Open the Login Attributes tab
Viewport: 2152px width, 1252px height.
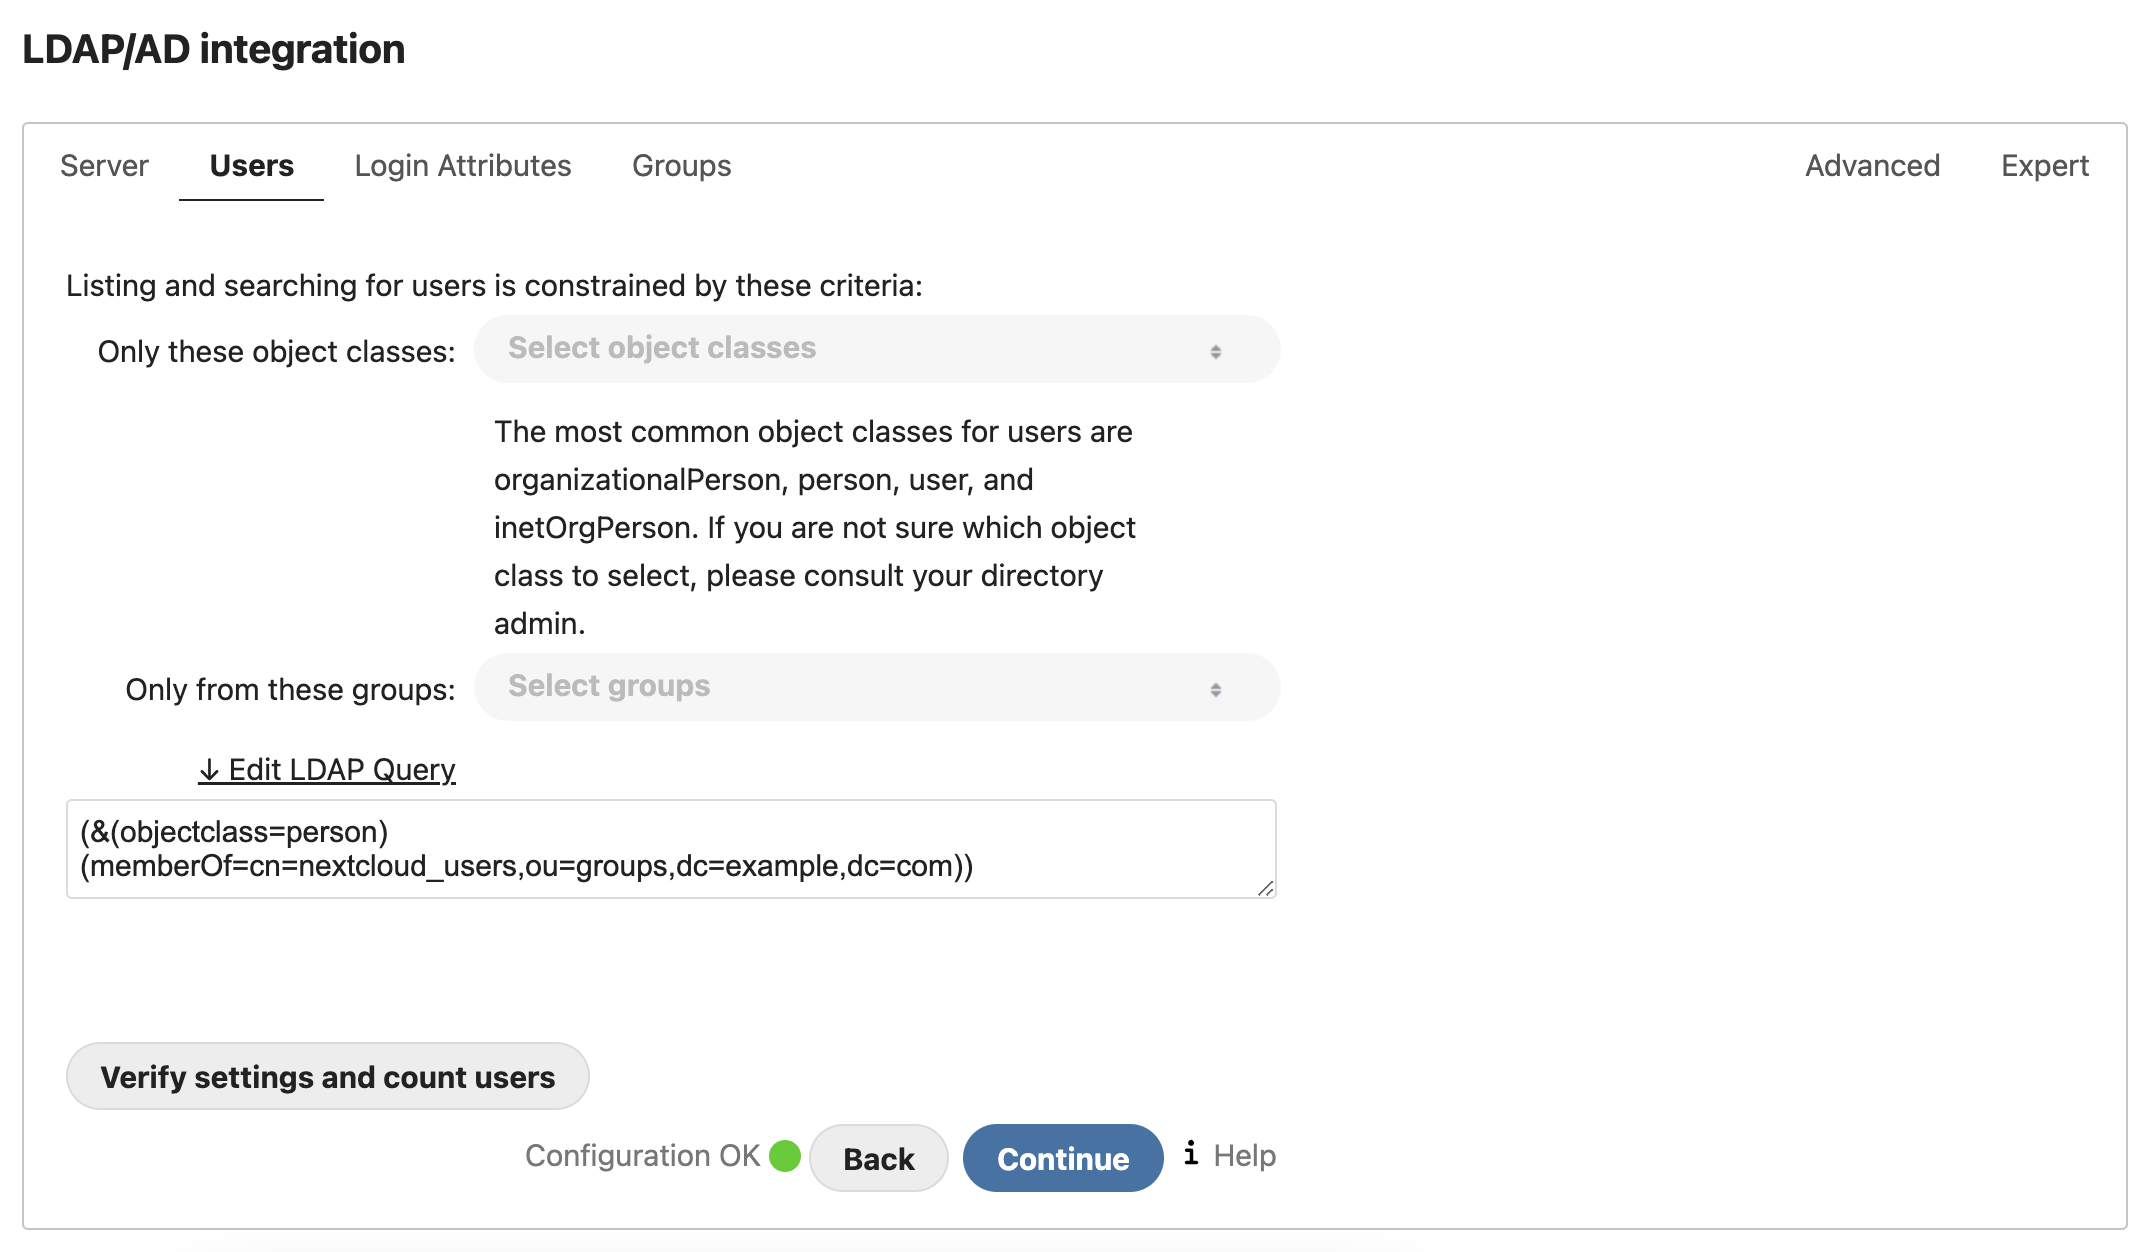(462, 166)
